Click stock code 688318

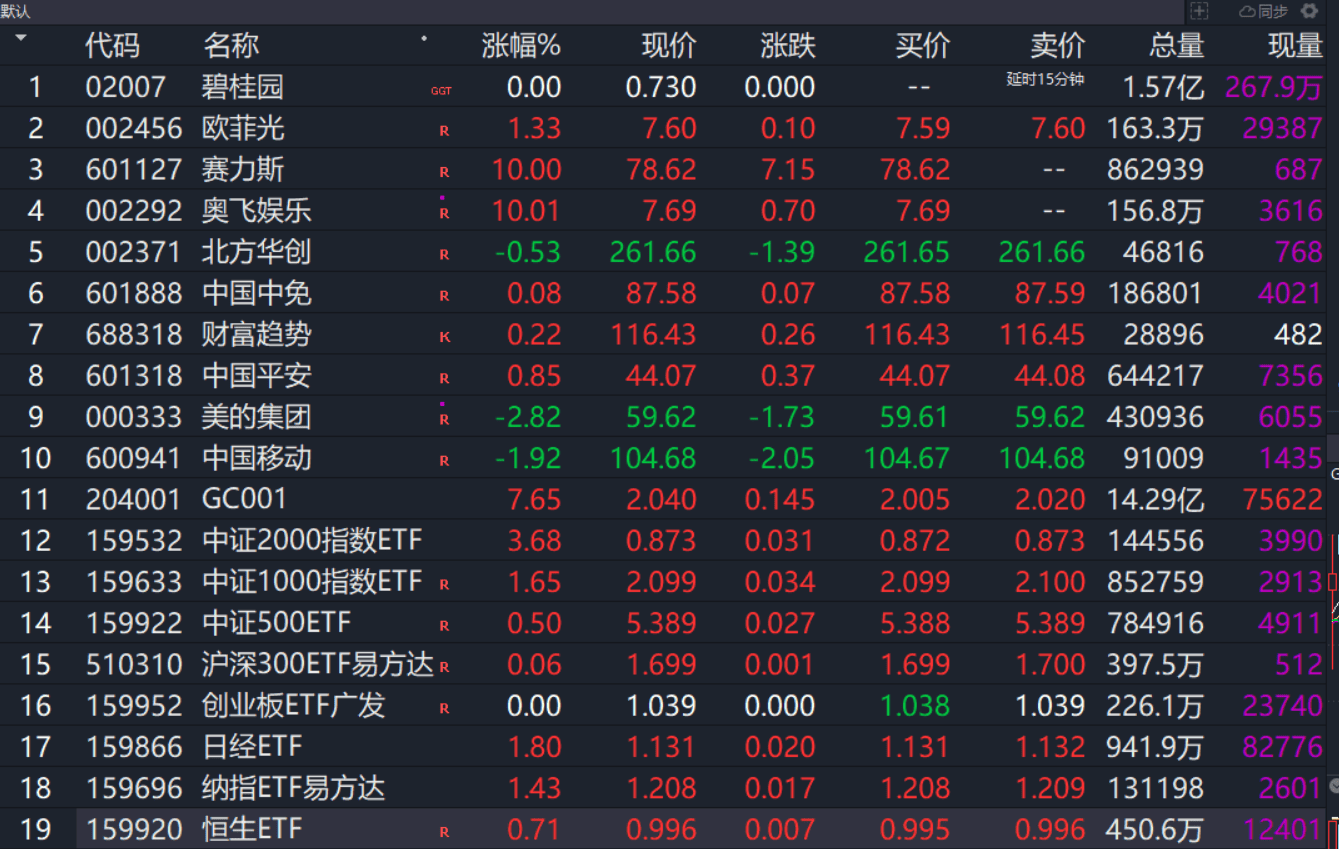click(x=134, y=334)
